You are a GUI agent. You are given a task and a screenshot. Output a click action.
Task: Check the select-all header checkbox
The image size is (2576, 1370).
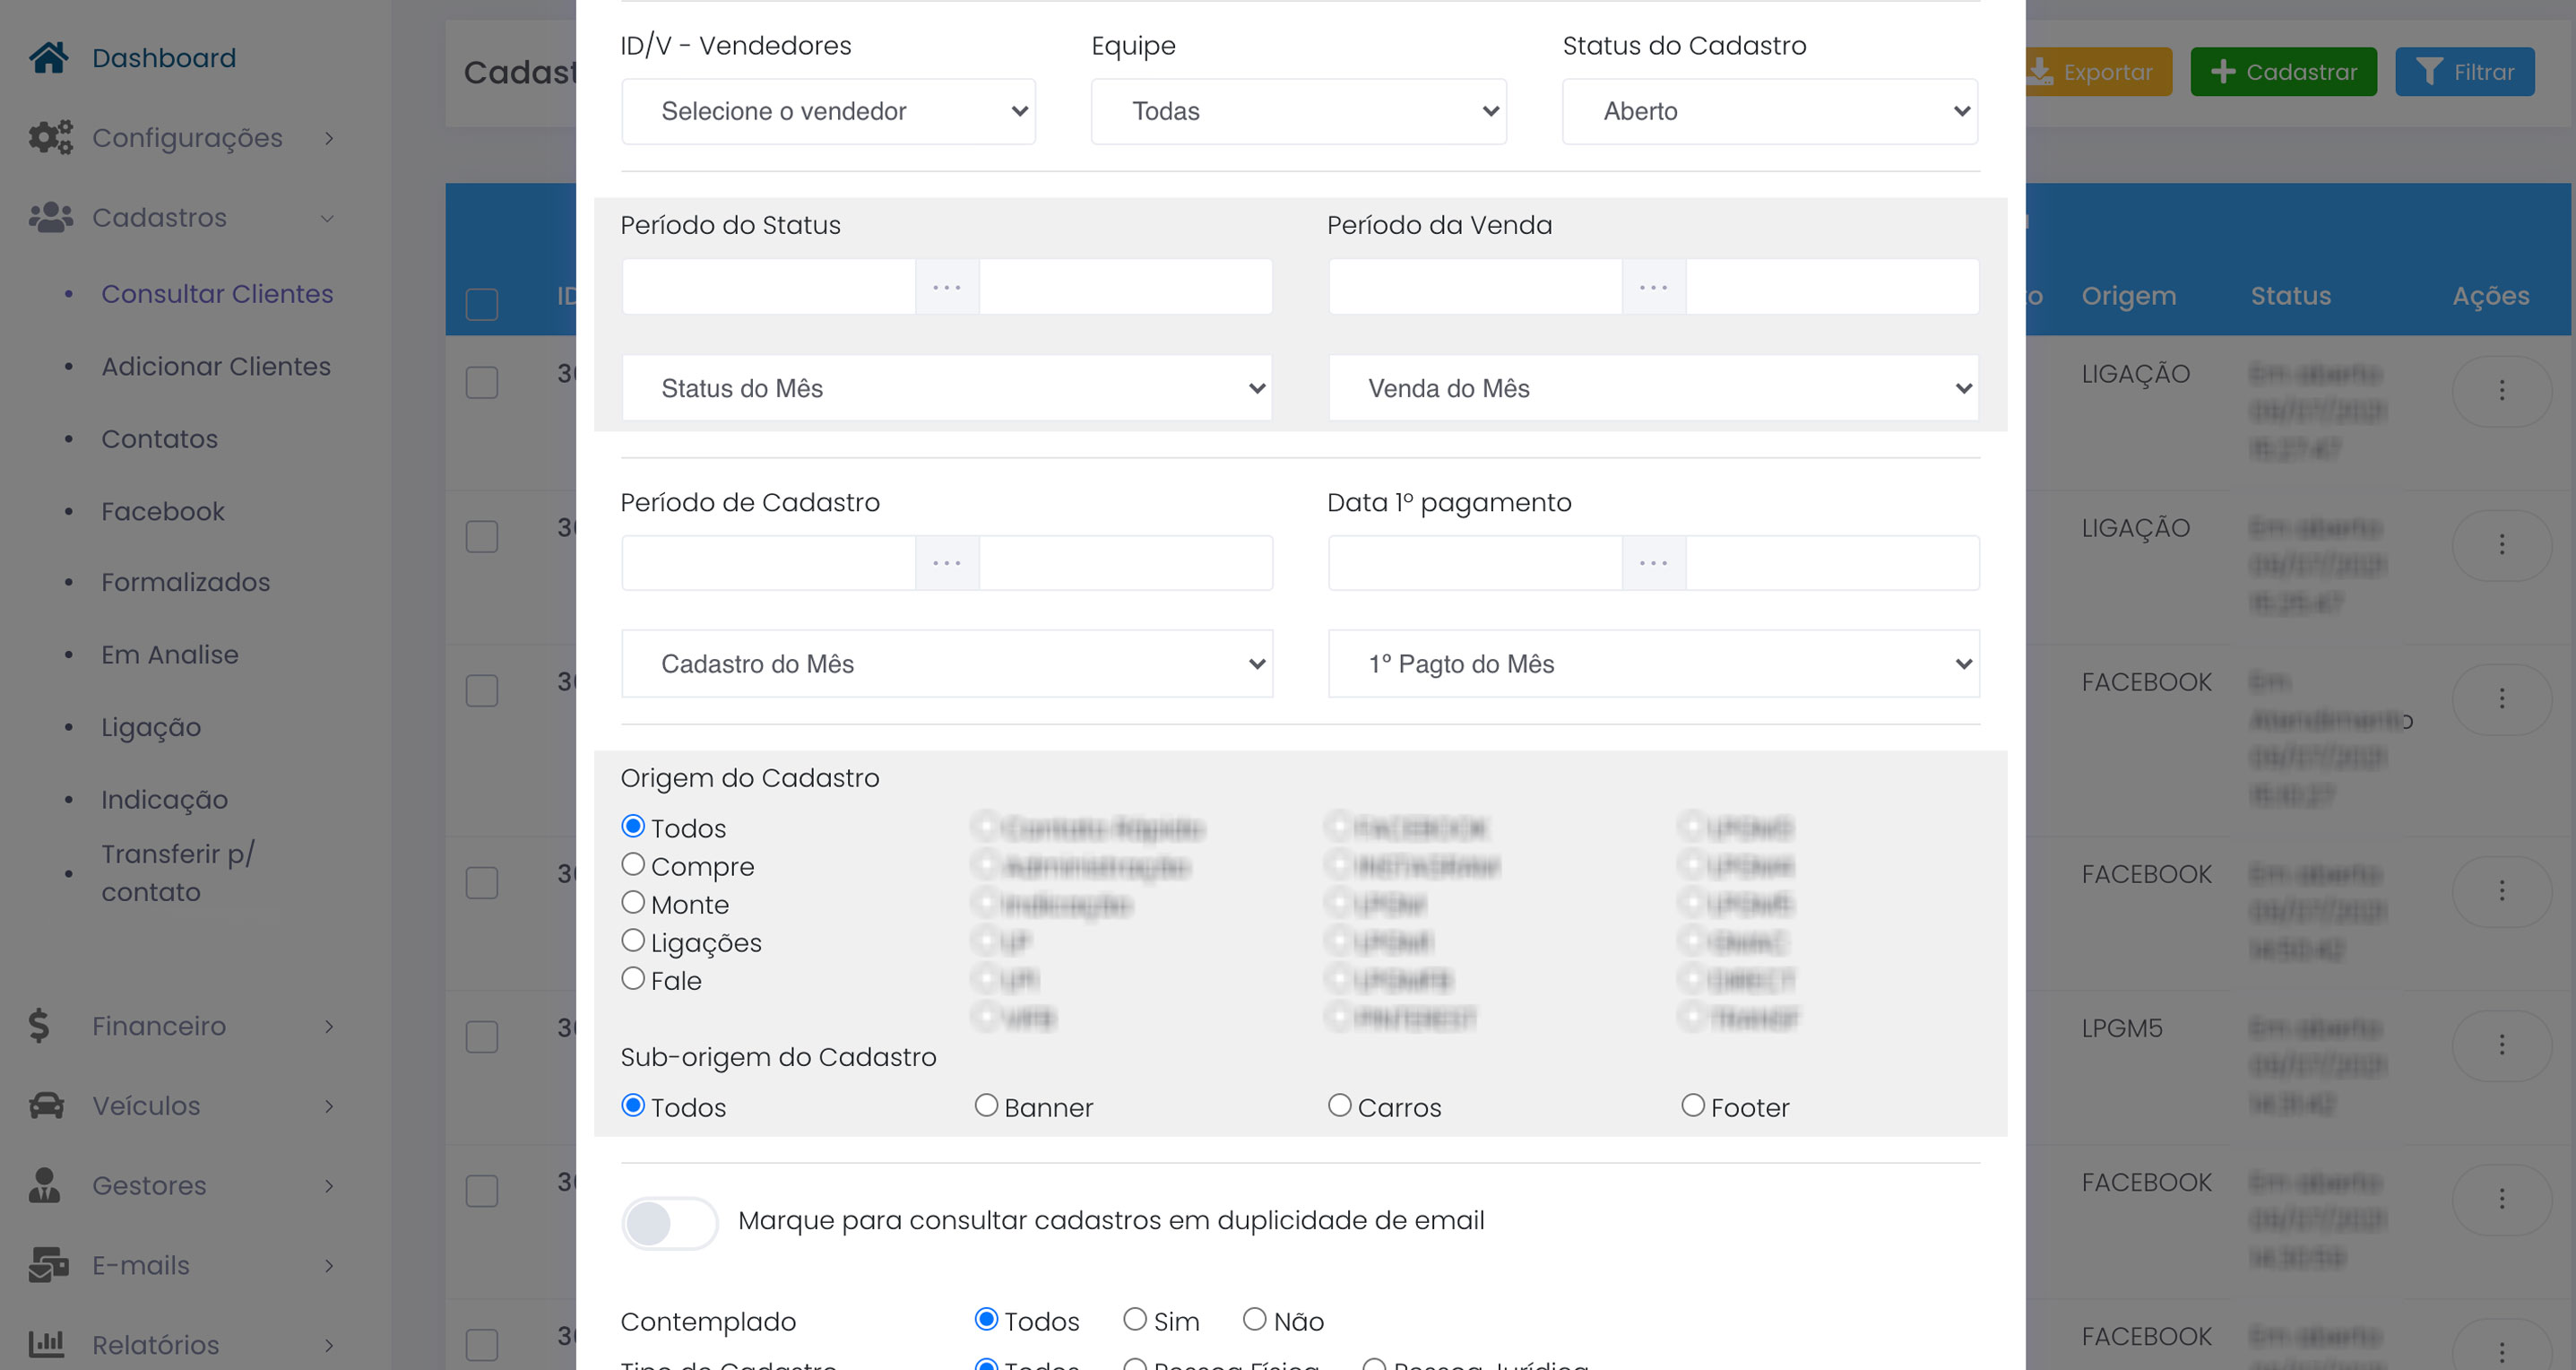(x=482, y=304)
